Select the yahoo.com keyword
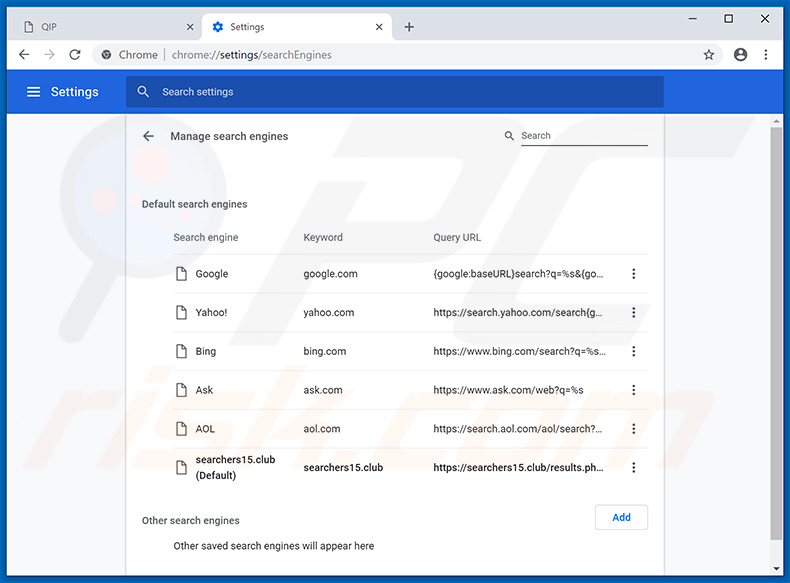790x583 pixels. pyautogui.click(x=328, y=312)
